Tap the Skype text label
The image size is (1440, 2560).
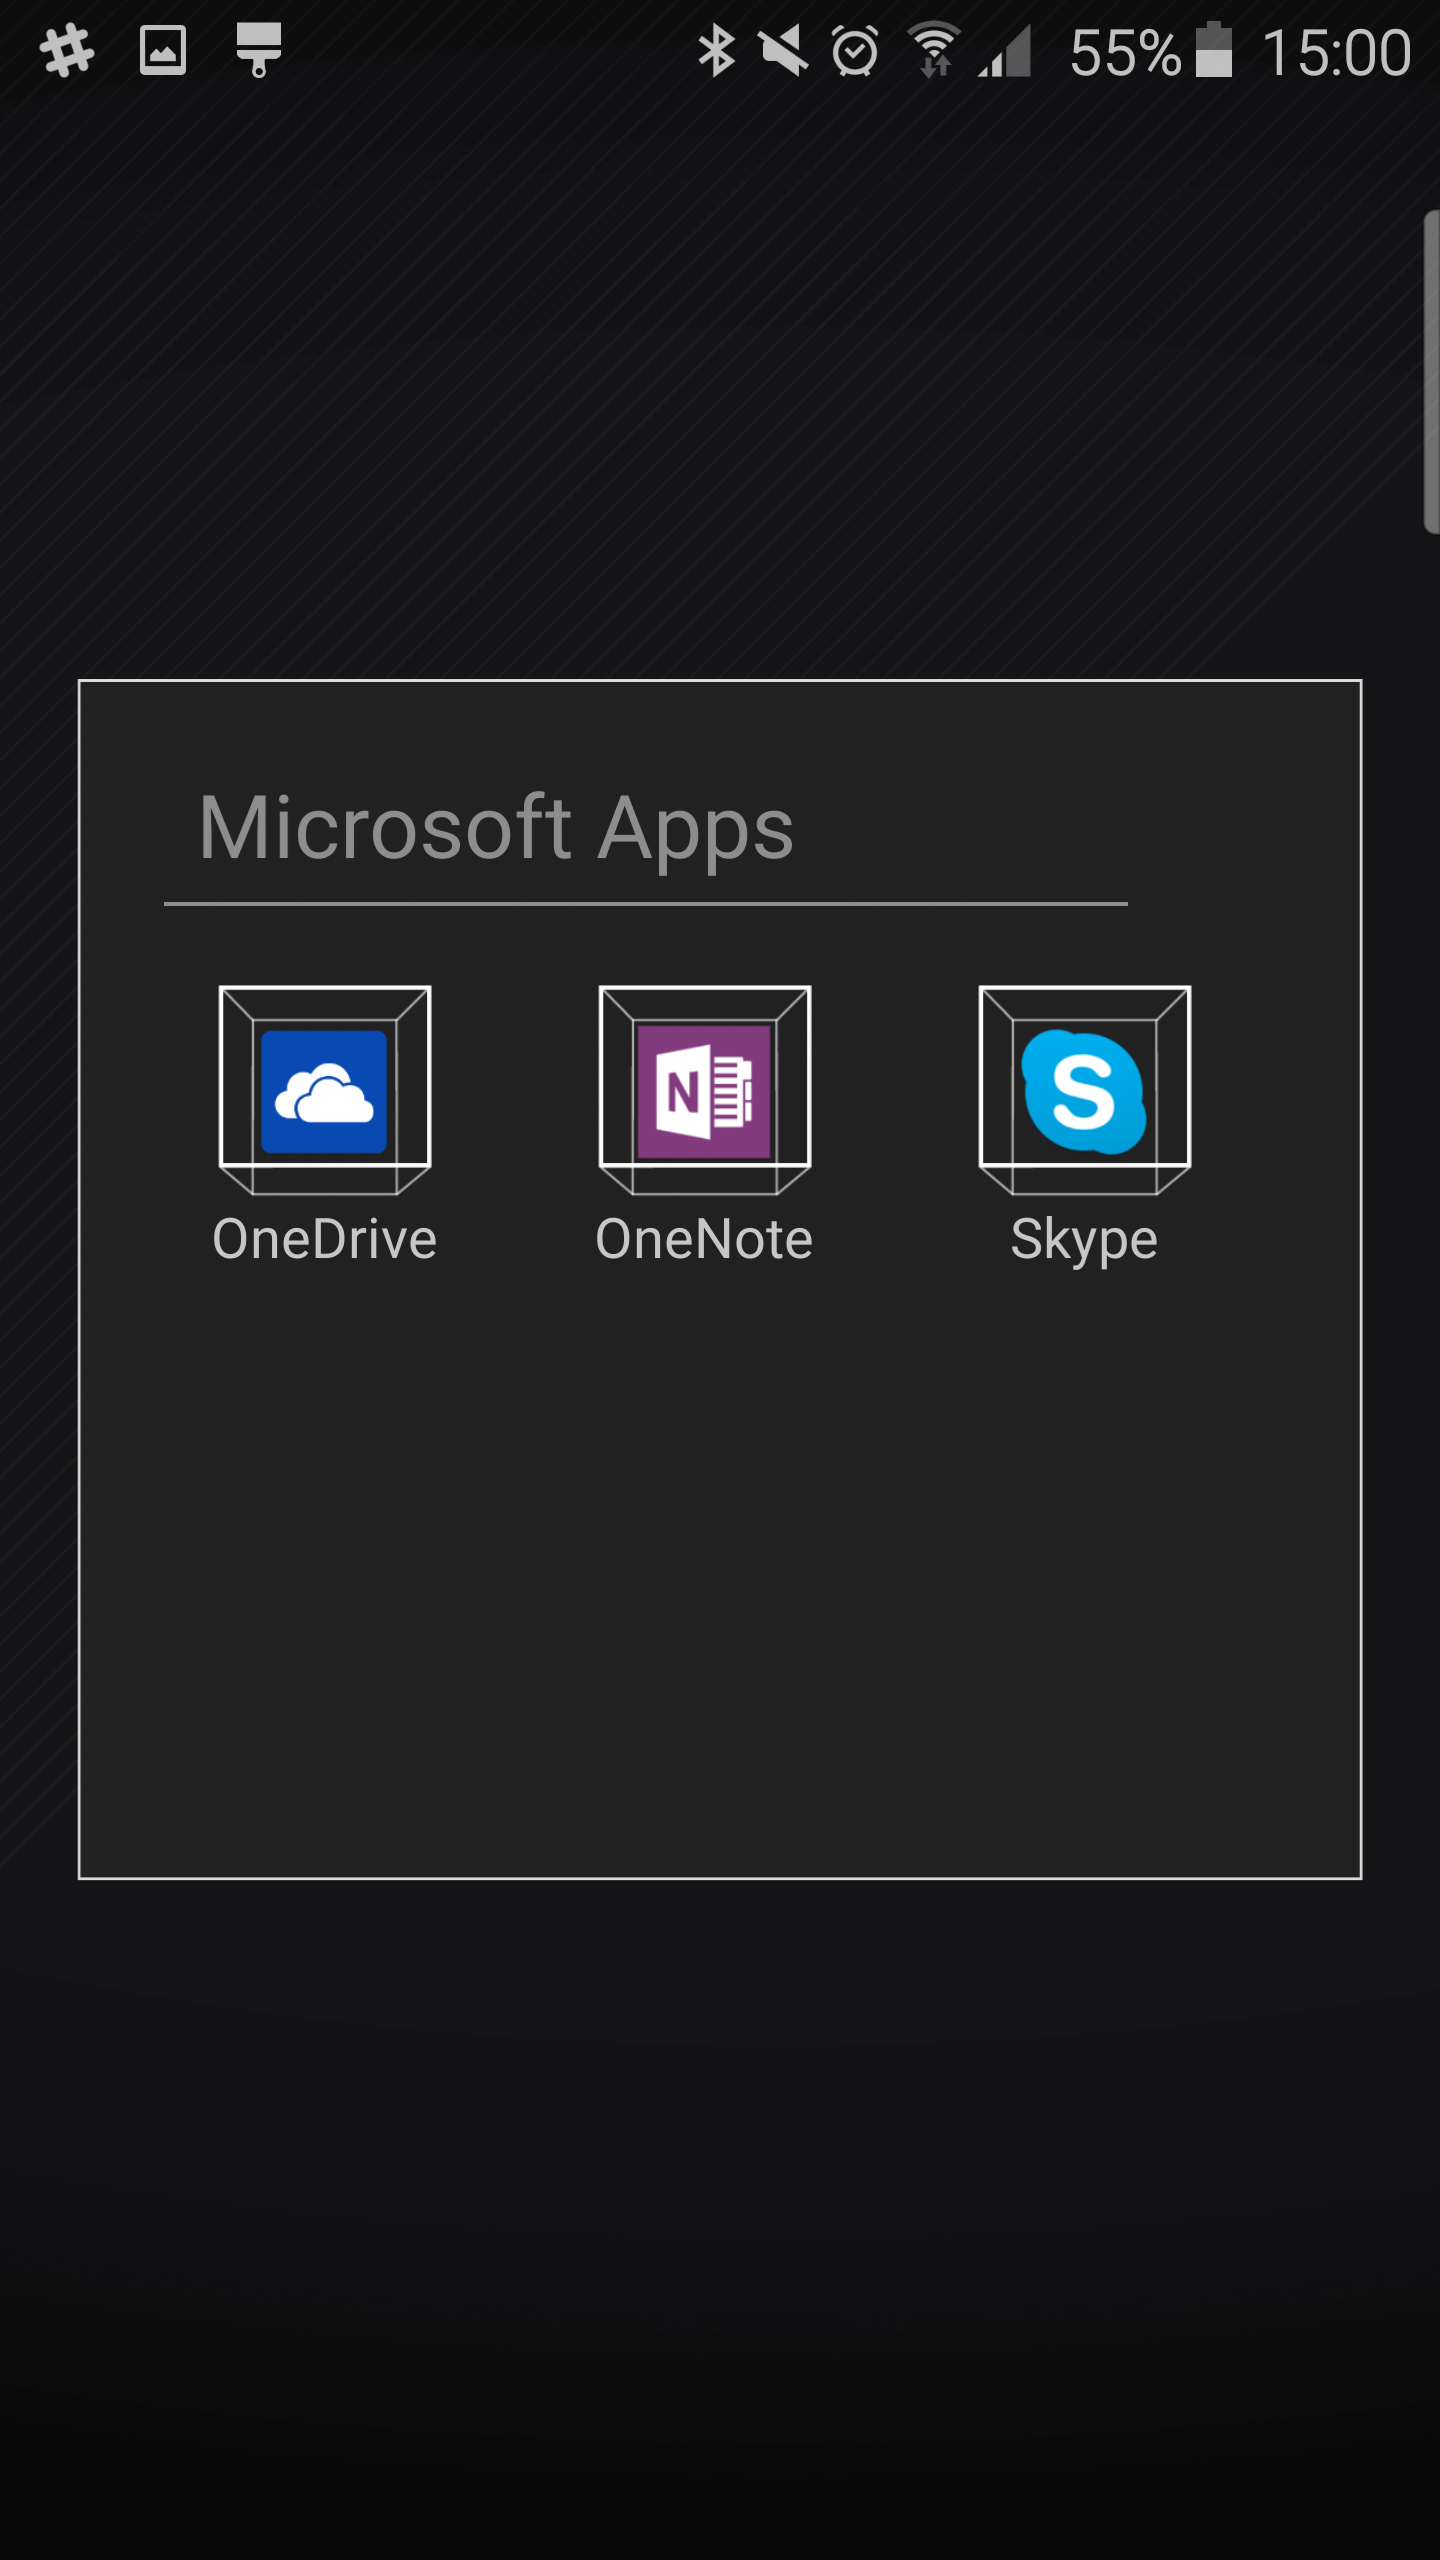coord(1084,1240)
